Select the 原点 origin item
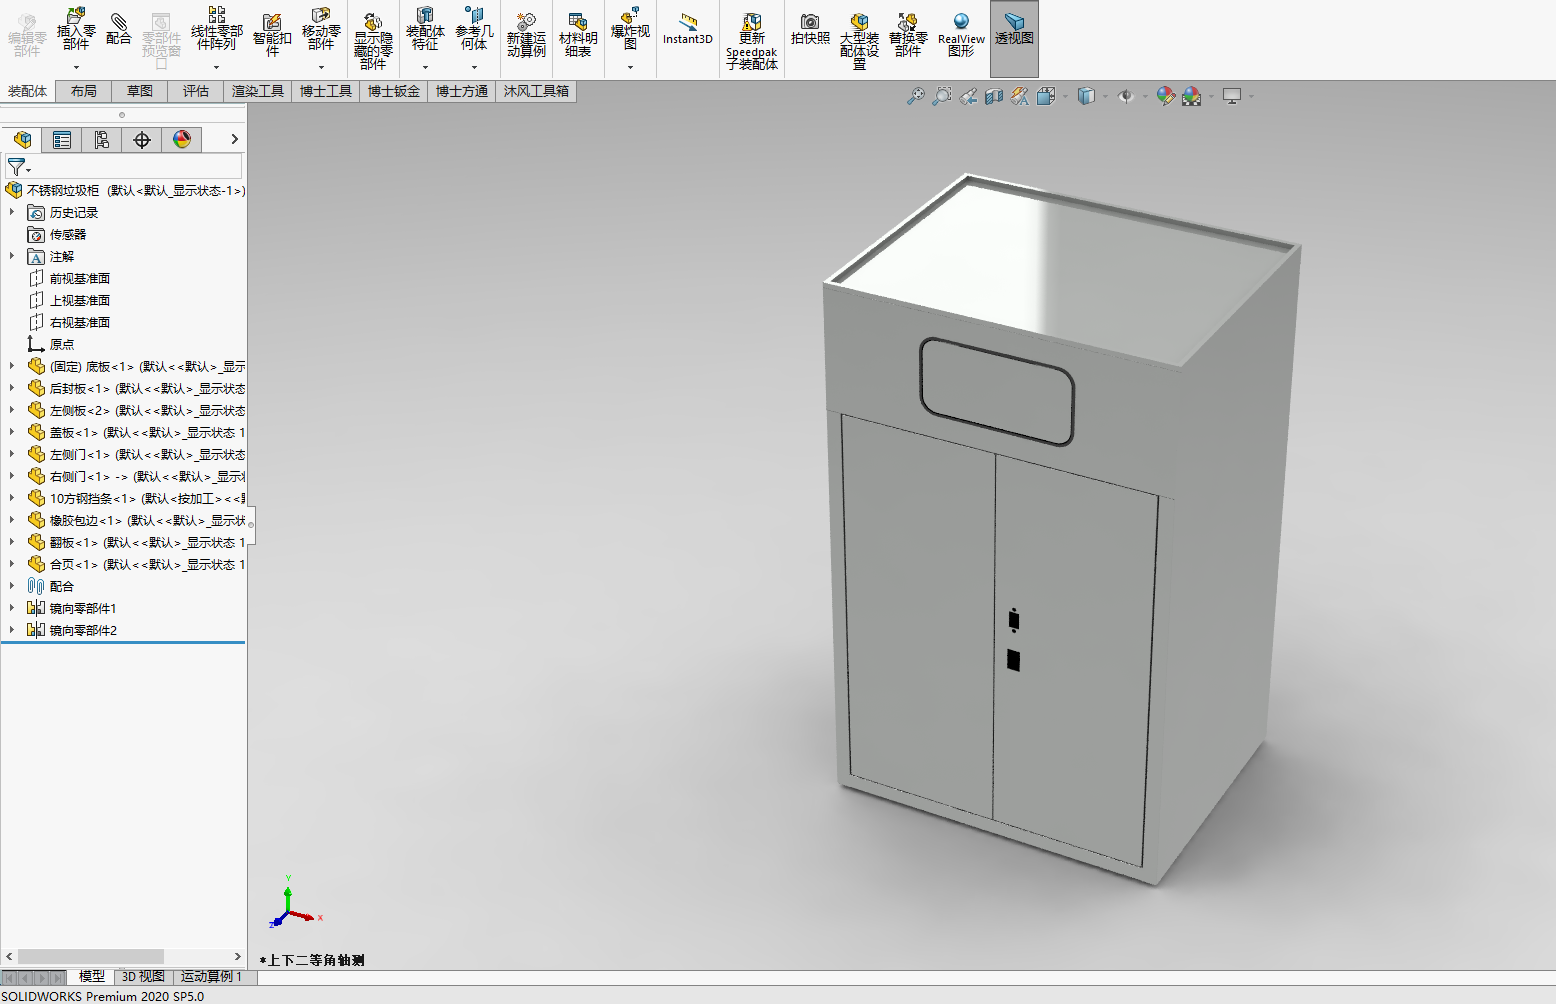 51,344
